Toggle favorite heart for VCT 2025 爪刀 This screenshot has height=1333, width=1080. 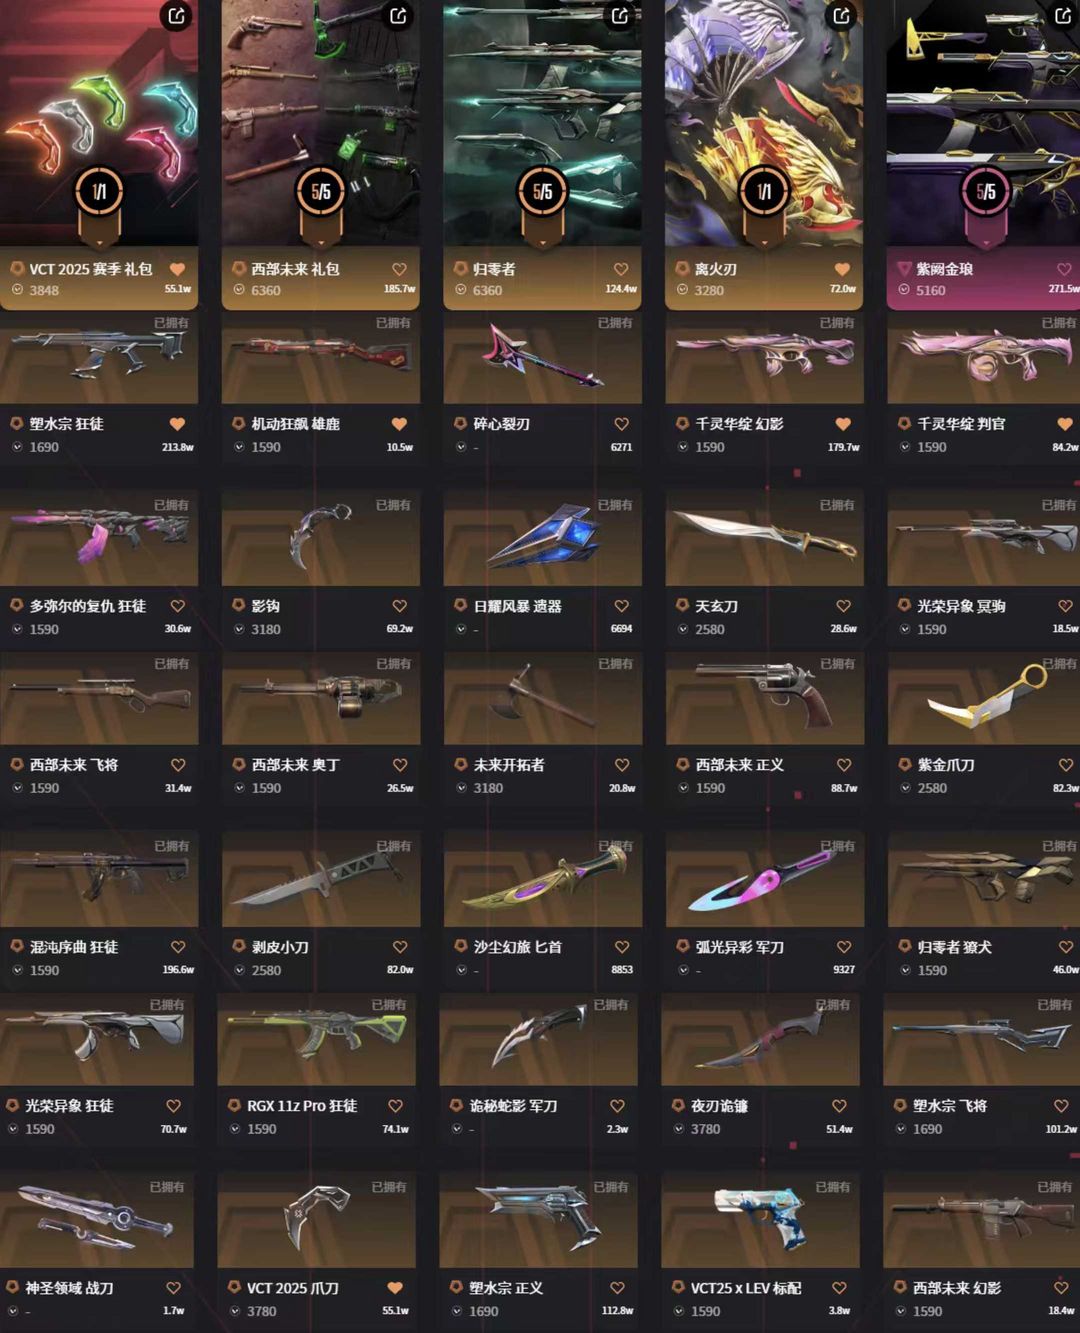click(395, 1288)
